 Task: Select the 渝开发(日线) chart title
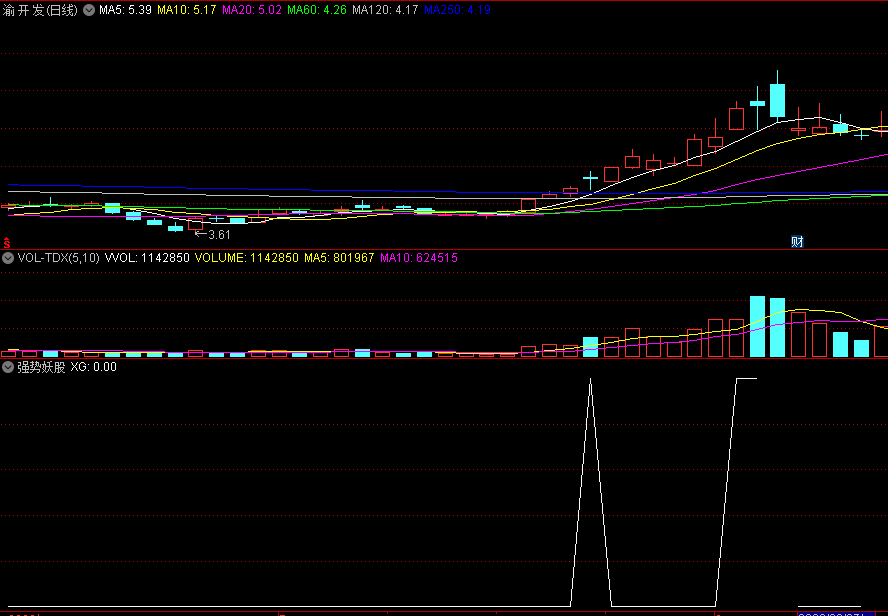click(40, 10)
